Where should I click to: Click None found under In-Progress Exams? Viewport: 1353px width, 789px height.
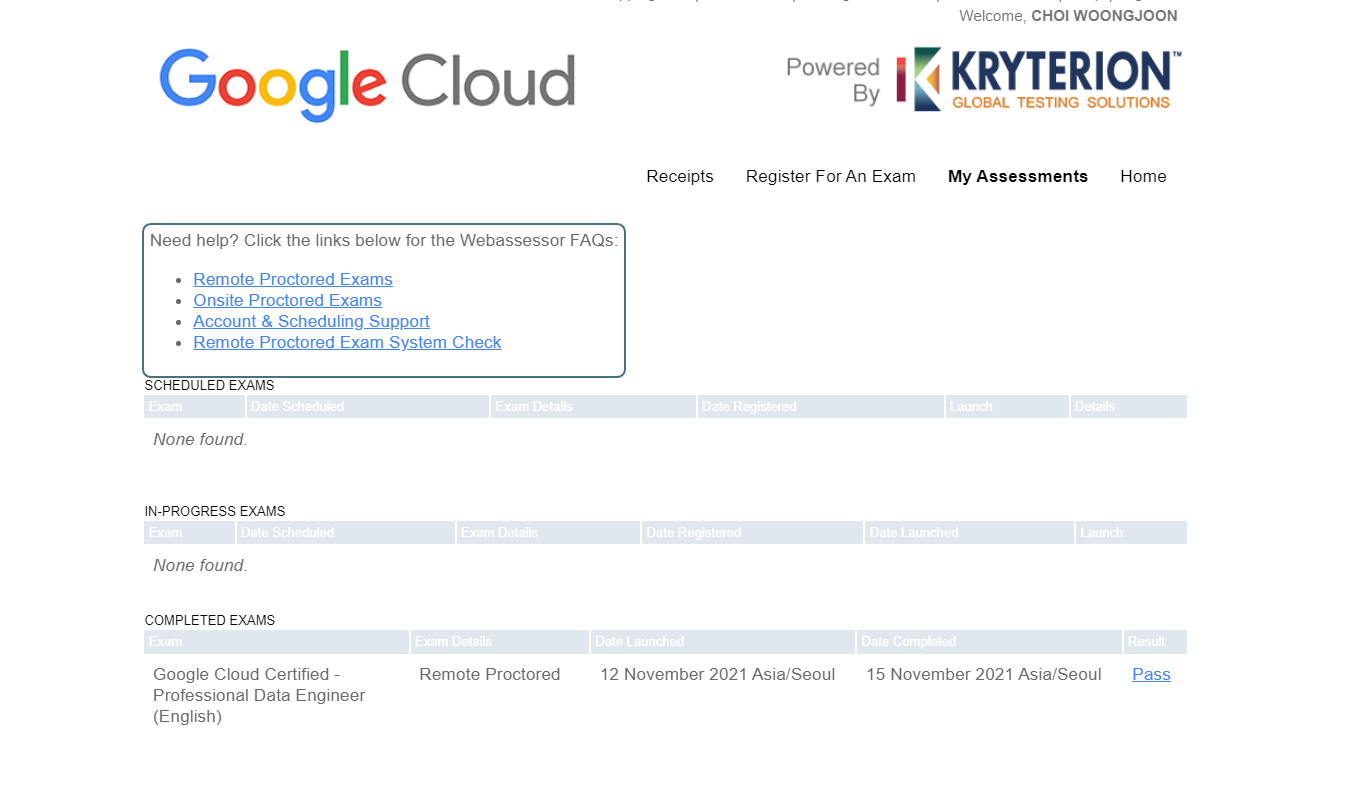pos(200,565)
